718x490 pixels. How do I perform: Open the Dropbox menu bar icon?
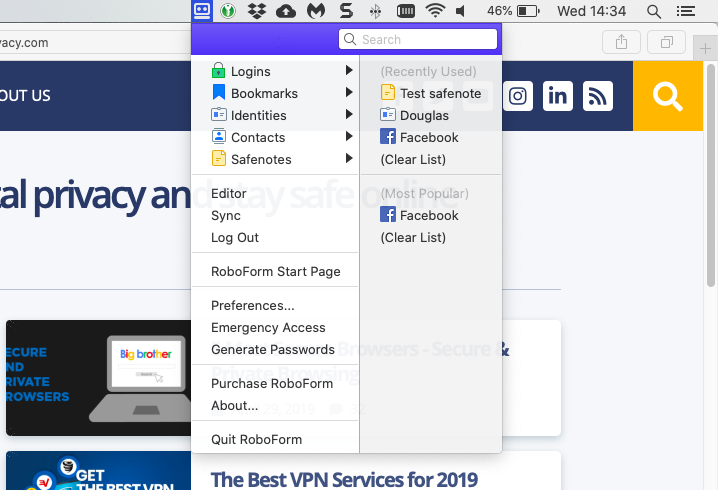point(257,11)
